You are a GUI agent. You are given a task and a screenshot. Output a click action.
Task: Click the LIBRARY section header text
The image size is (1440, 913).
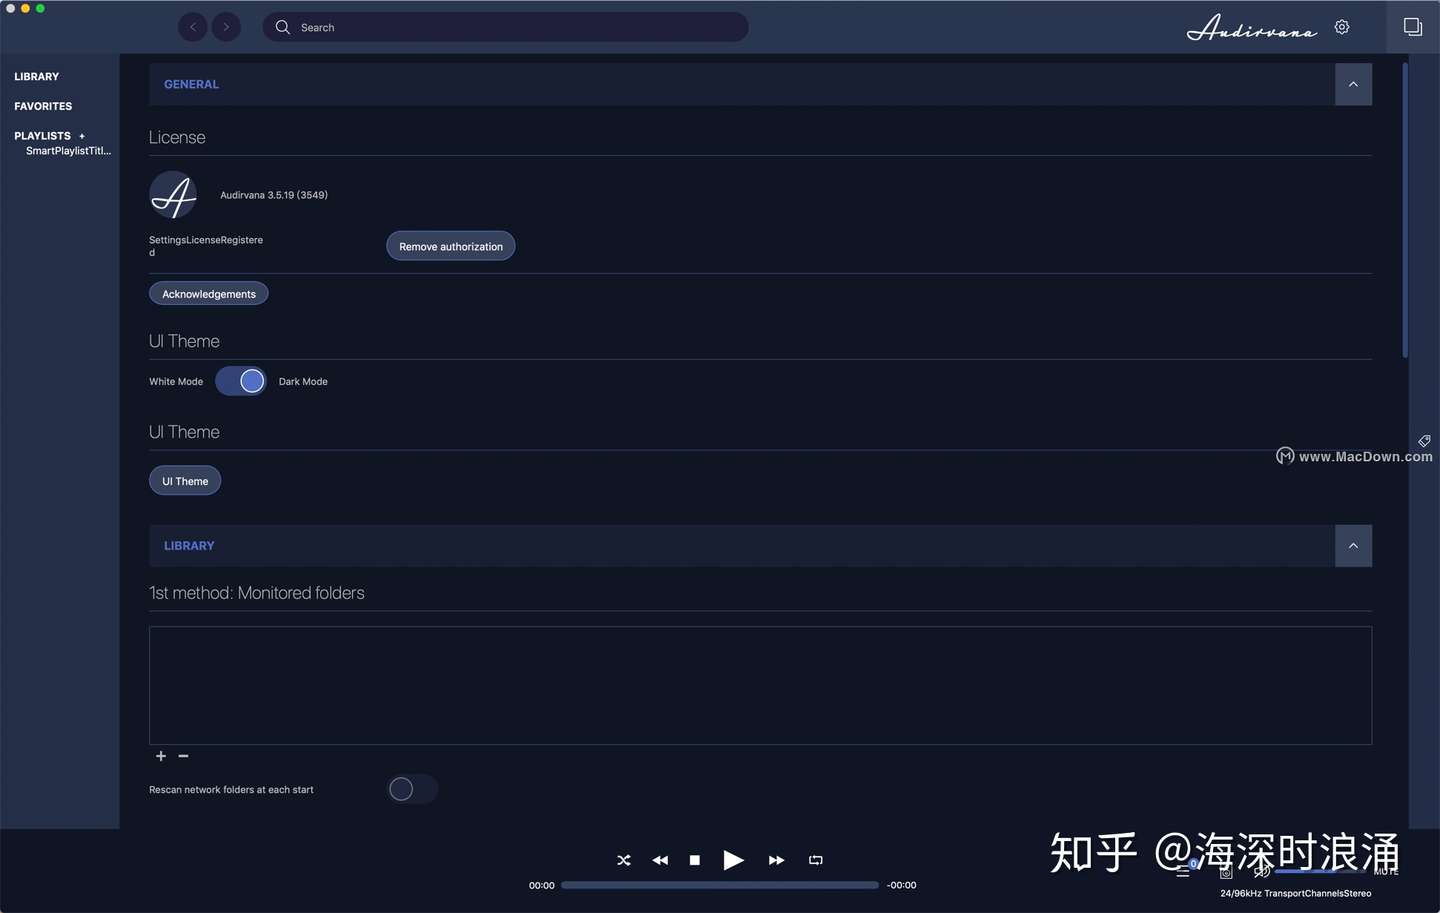(x=189, y=546)
